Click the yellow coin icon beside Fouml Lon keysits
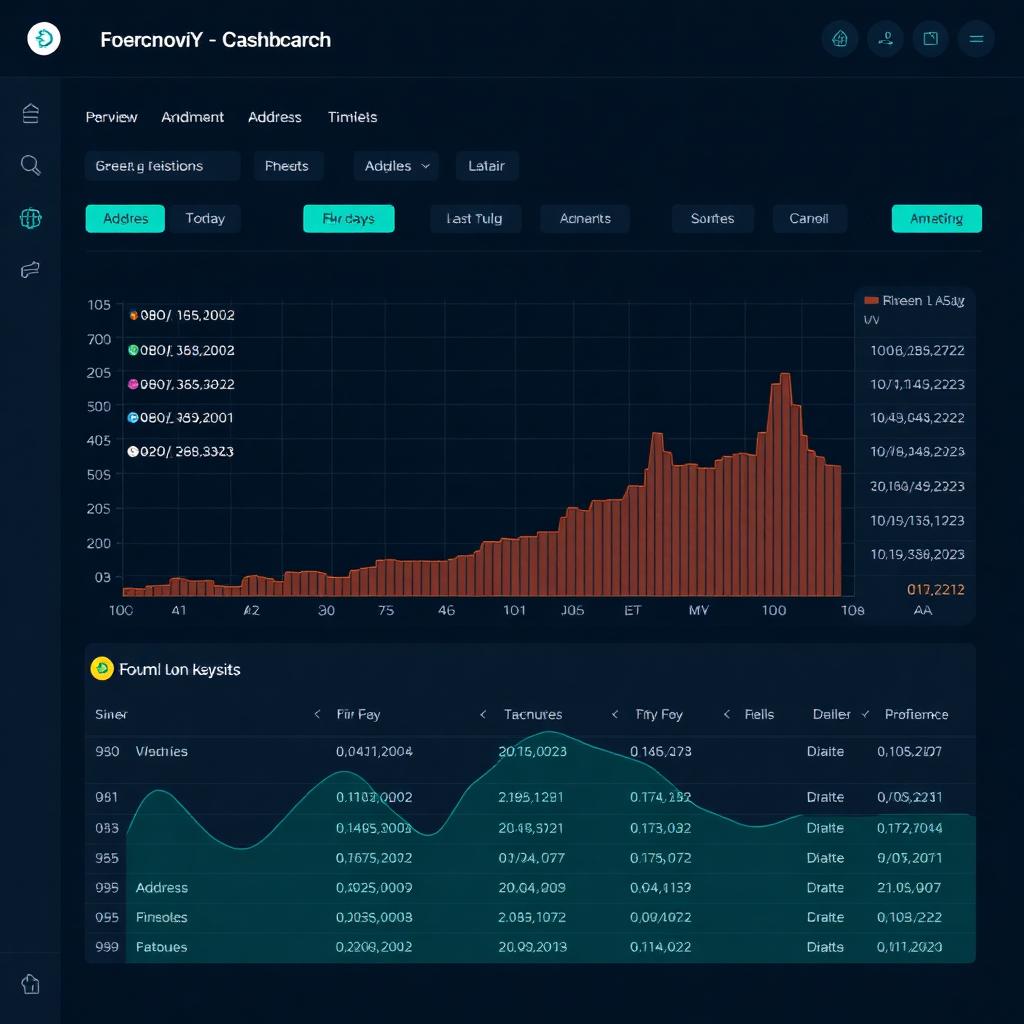 [x=102, y=669]
